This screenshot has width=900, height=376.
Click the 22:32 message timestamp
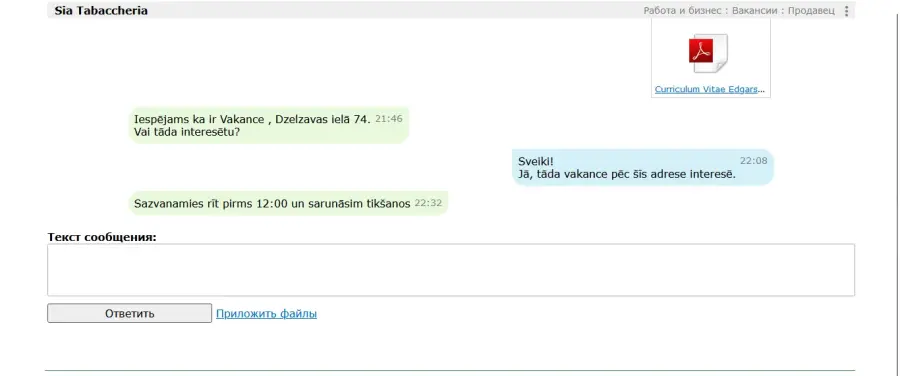[428, 203]
